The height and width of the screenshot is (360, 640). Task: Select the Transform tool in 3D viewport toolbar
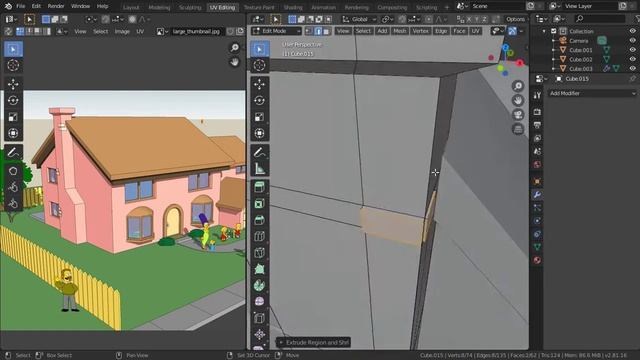point(259,133)
